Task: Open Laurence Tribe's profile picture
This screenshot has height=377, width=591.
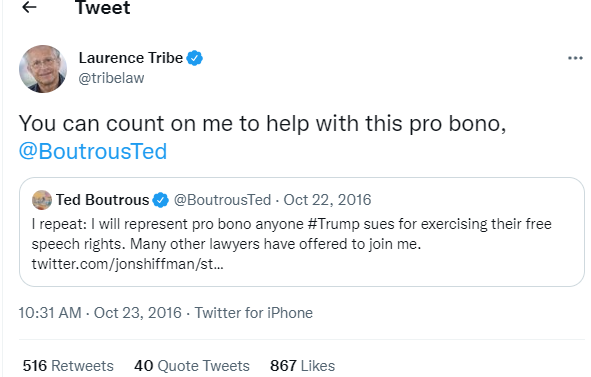Action: point(43,69)
